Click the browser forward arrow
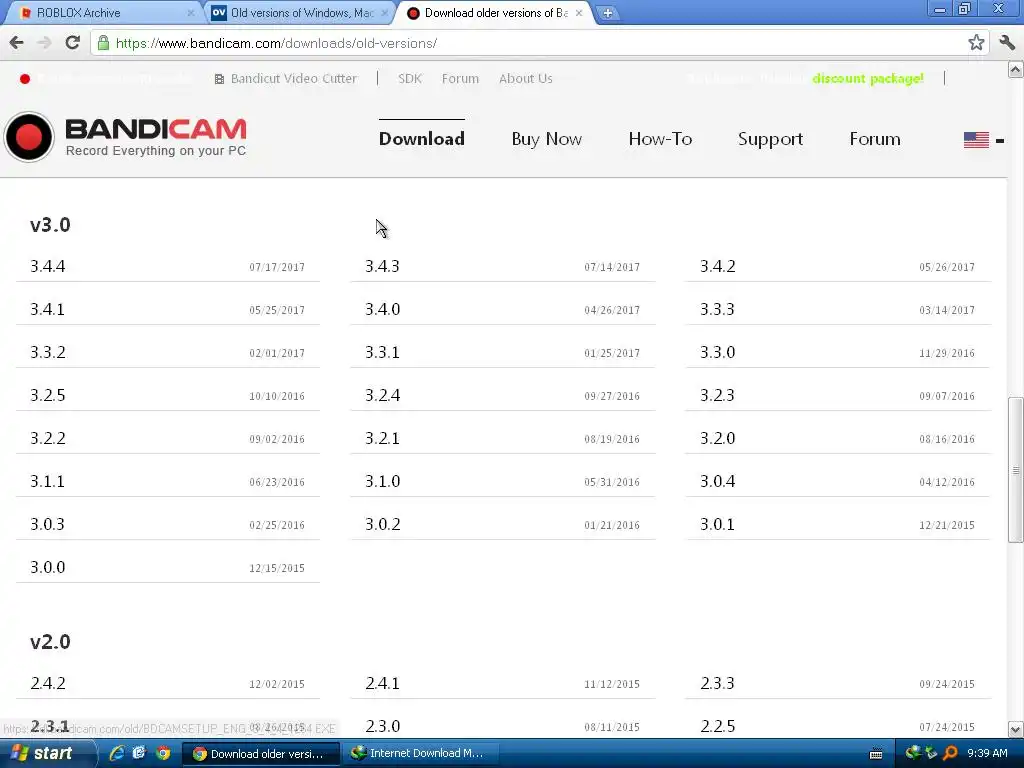This screenshot has width=1024, height=768. click(x=44, y=43)
